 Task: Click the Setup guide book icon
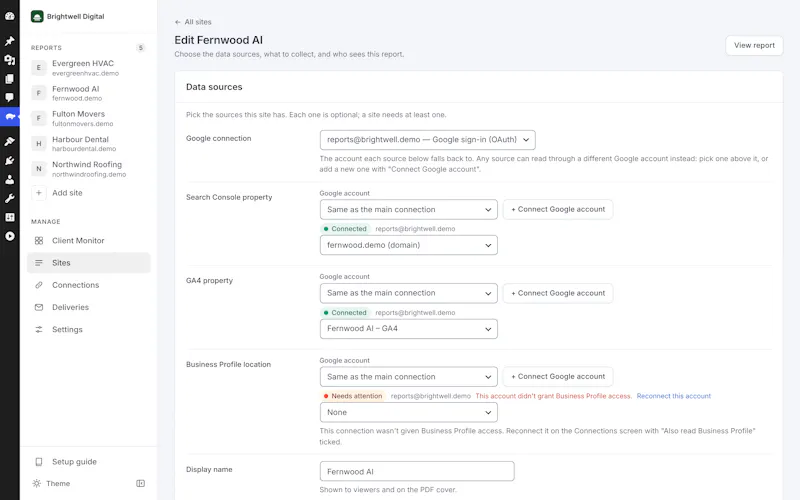coord(39,462)
